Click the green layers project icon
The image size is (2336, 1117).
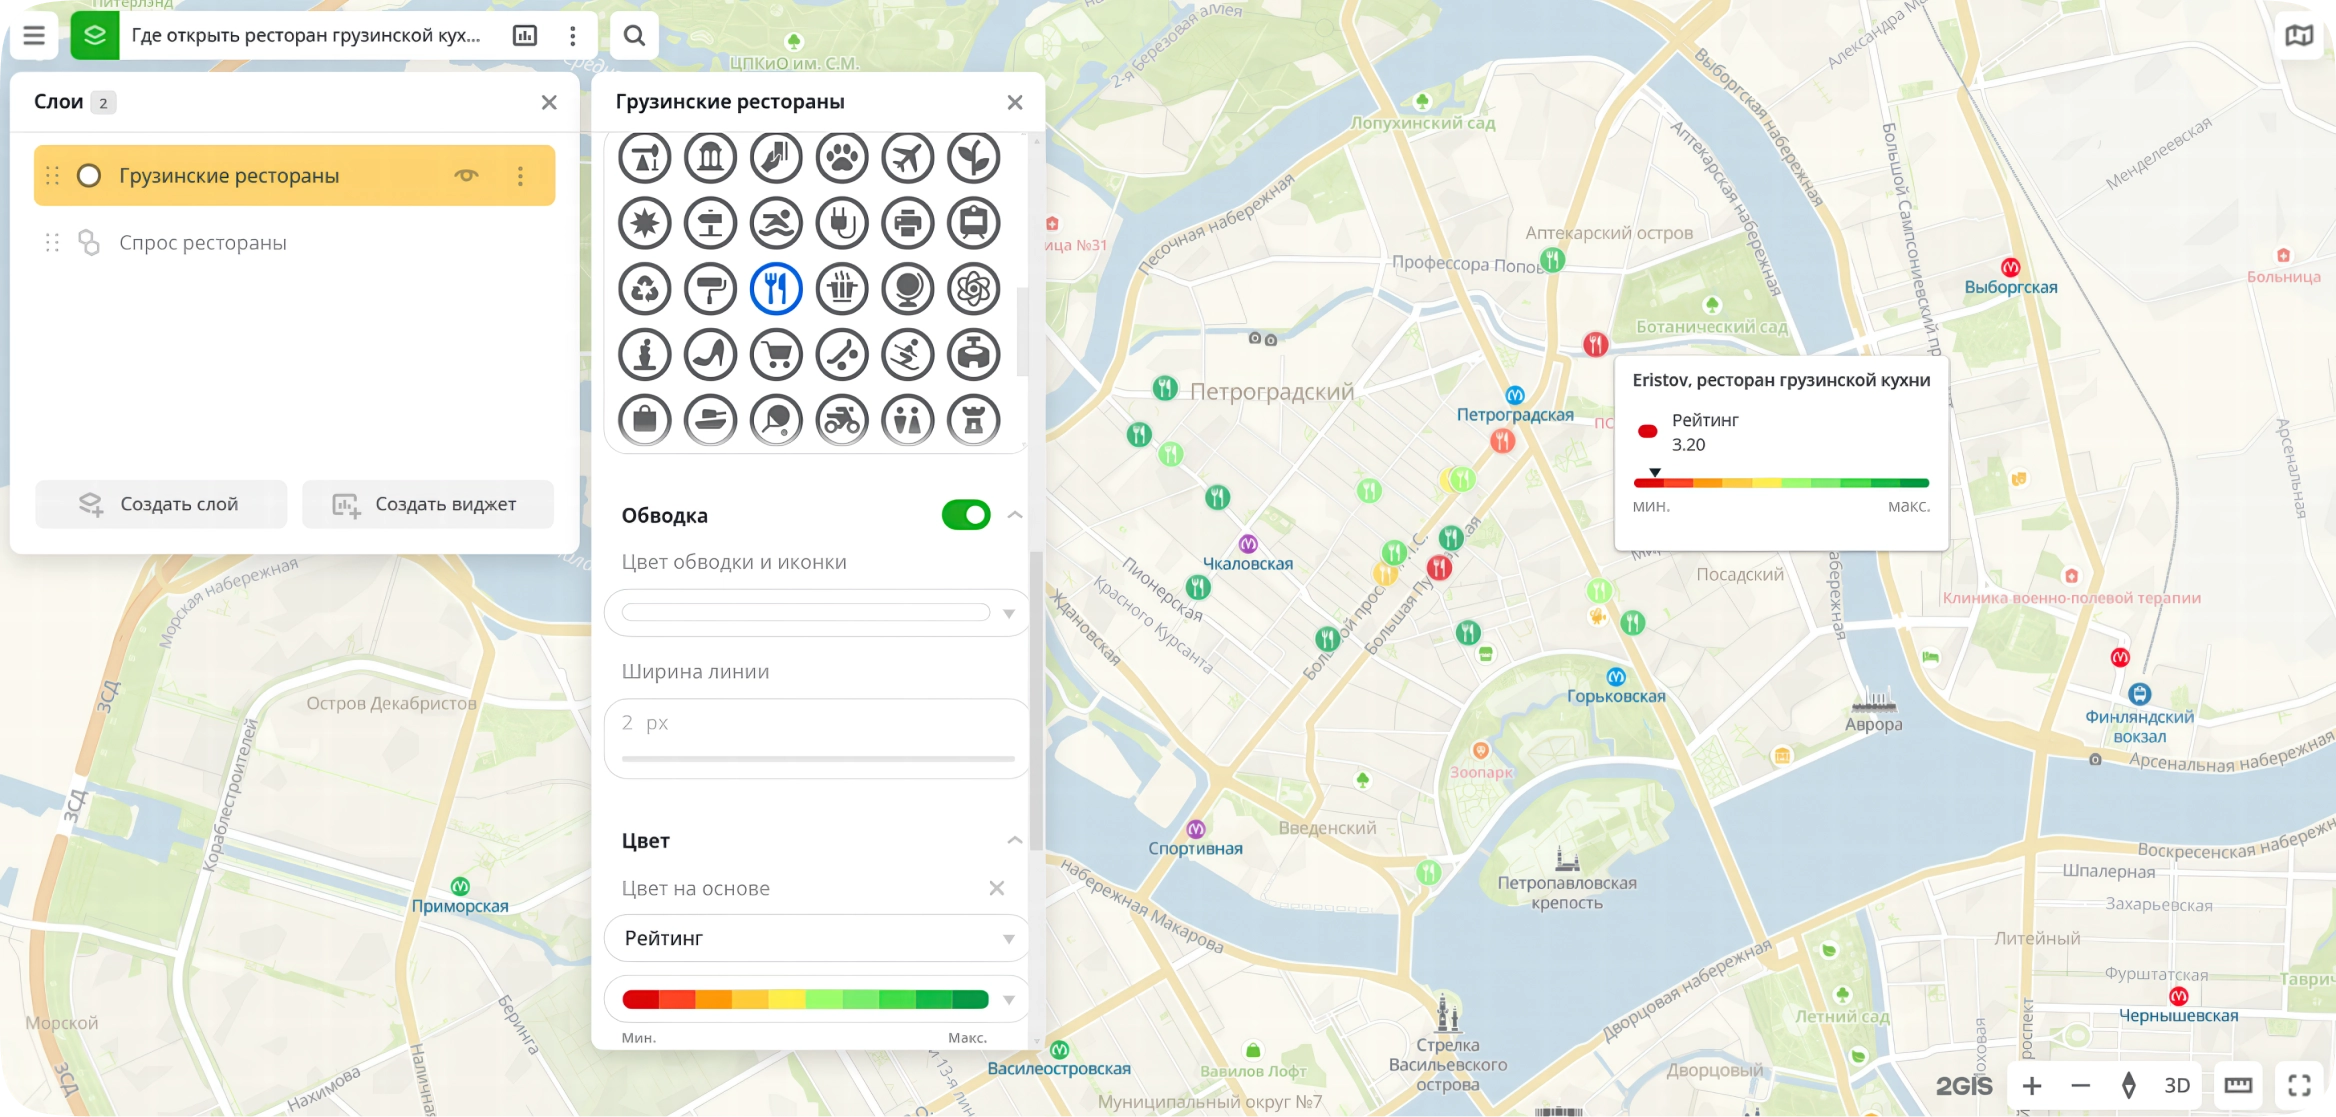coord(95,36)
